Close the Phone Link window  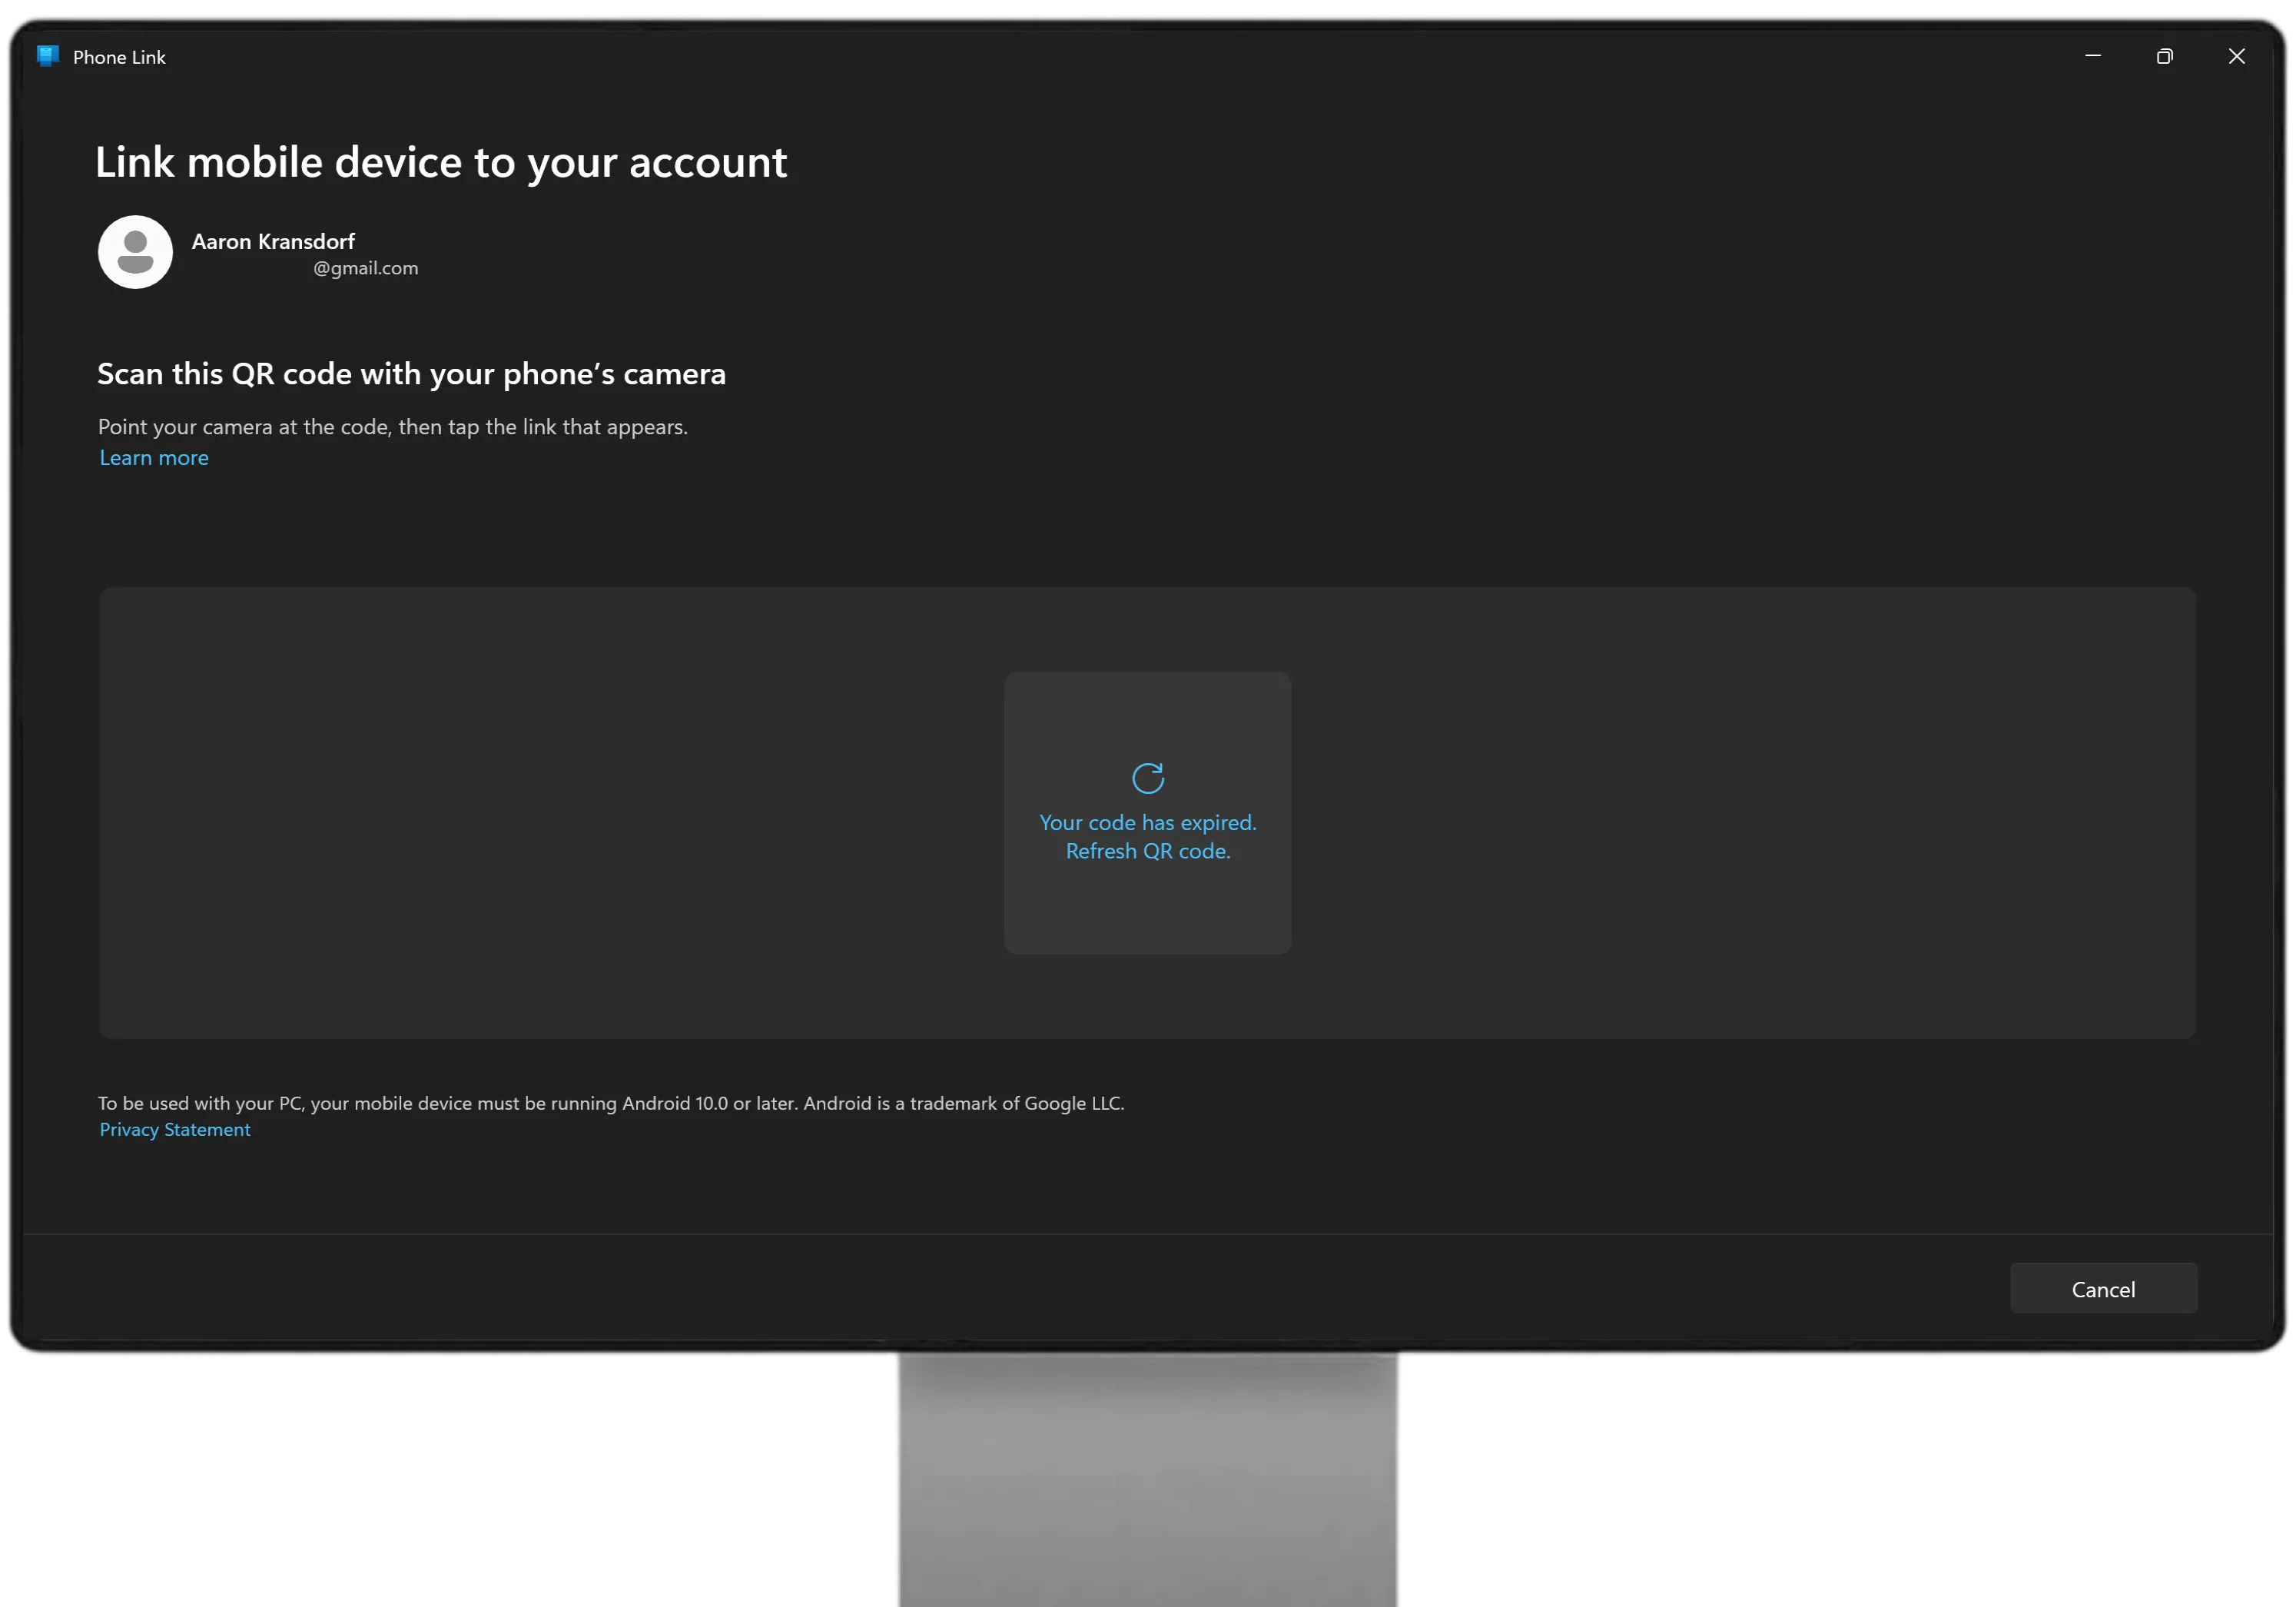click(2236, 56)
